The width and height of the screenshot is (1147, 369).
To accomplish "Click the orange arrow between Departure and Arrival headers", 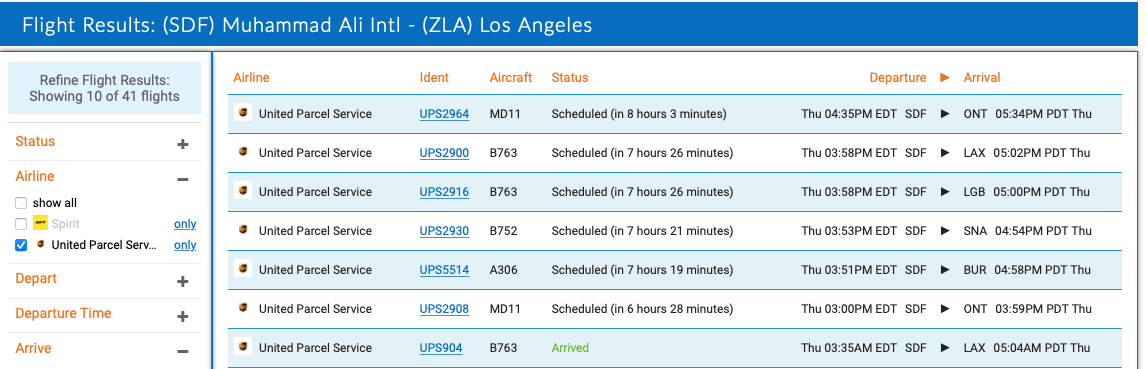I will tap(945, 78).
